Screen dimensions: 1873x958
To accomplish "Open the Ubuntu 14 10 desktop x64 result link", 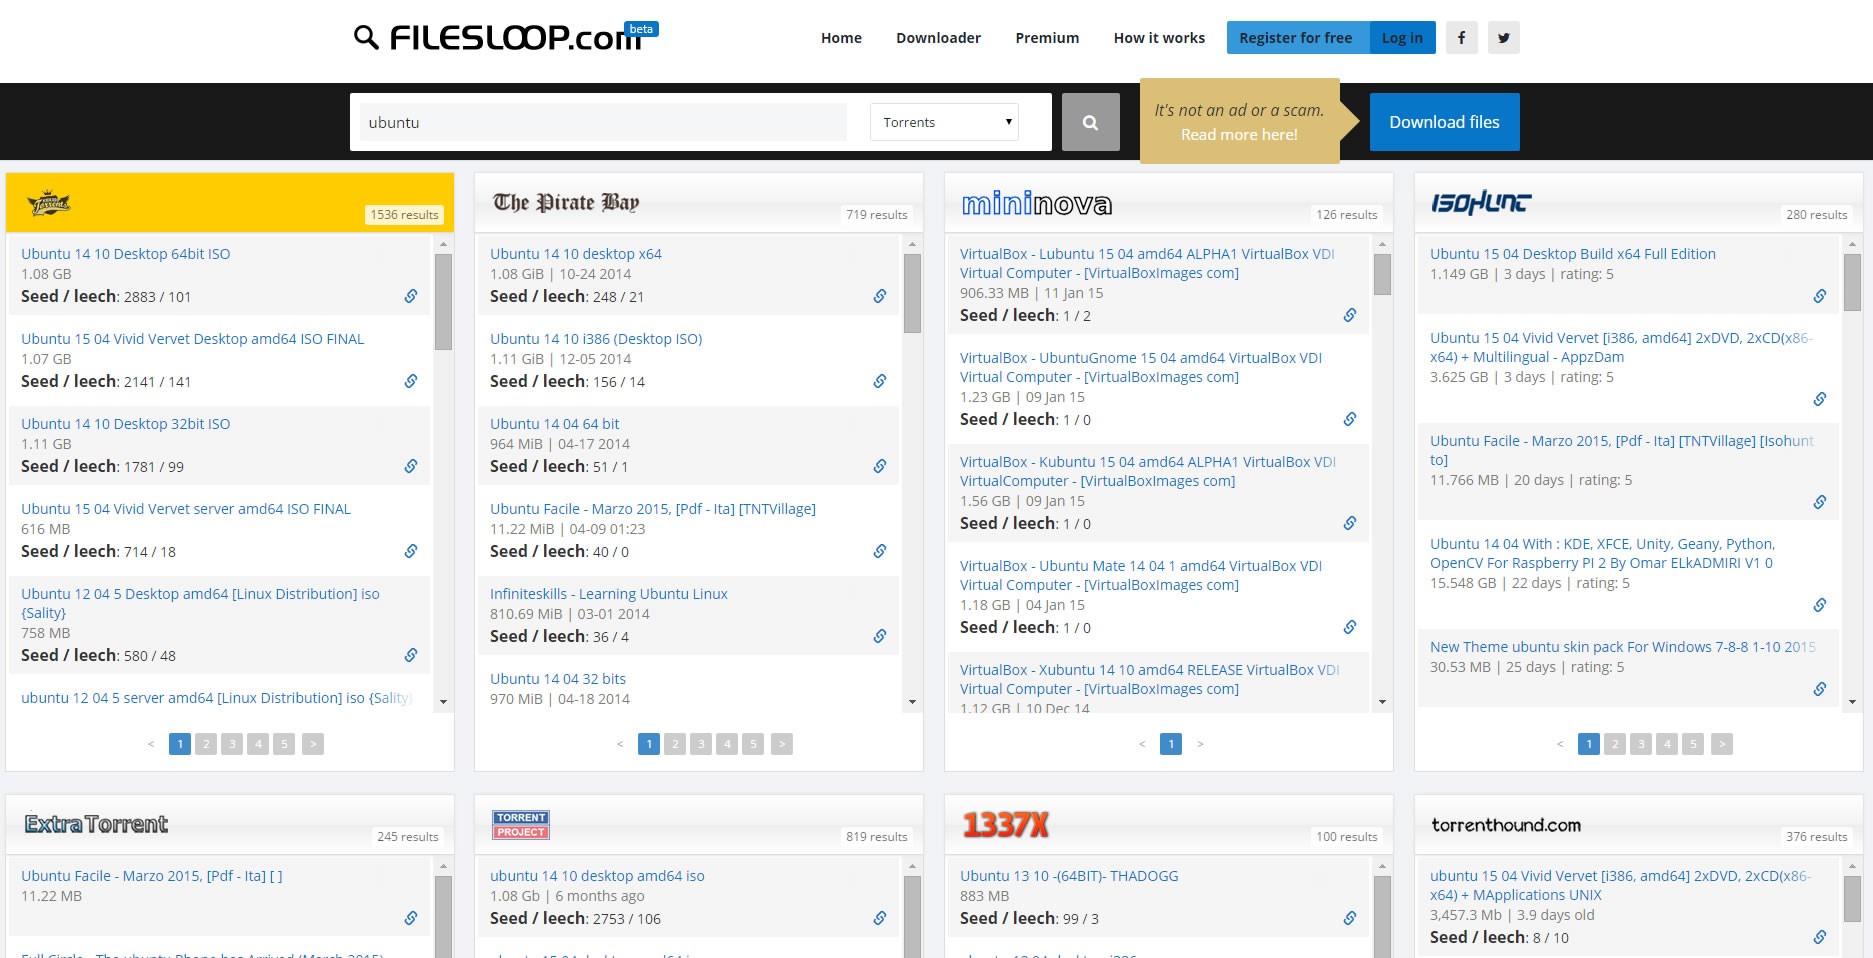I will pyautogui.click(x=575, y=253).
